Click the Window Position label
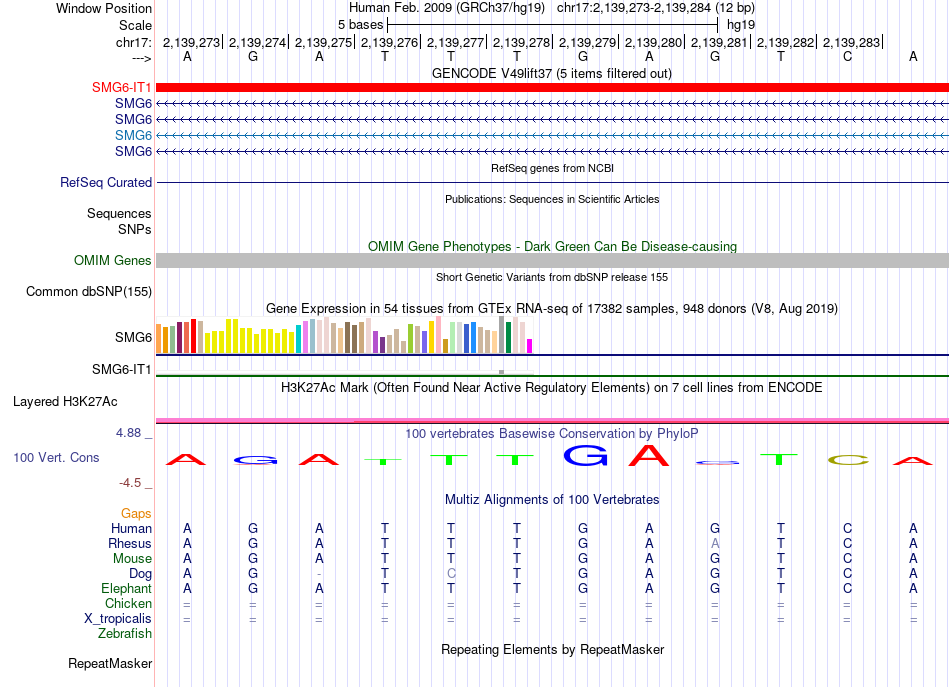The height and width of the screenshot is (687, 950). (x=104, y=8)
